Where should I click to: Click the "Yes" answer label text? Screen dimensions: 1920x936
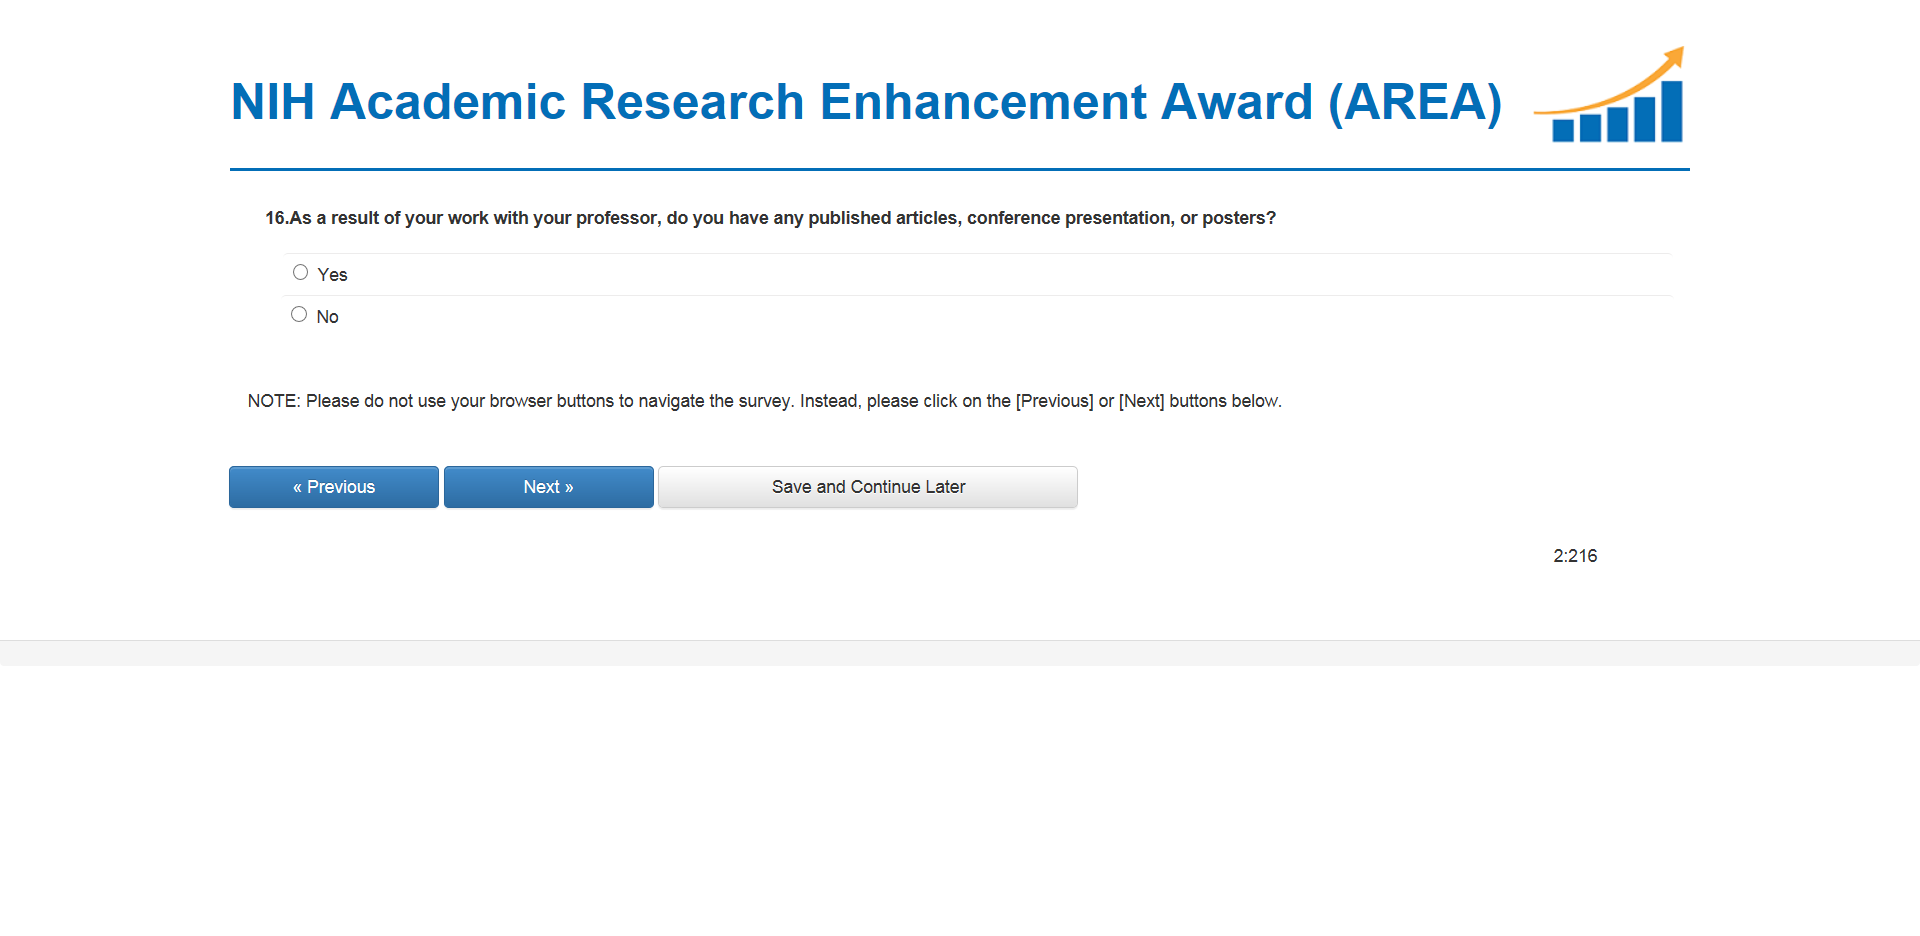[x=332, y=275]
